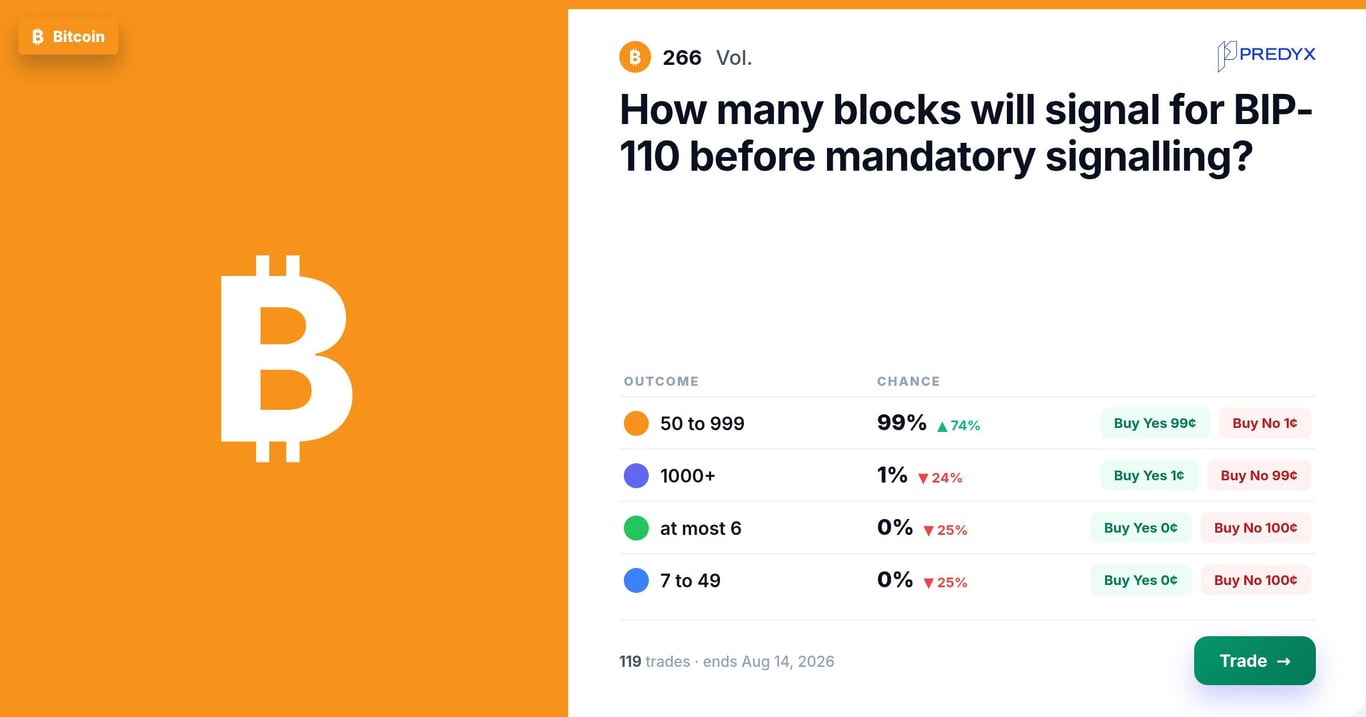
Task: Click the green up arrow 74% change indicator
Action: (958, 425)
